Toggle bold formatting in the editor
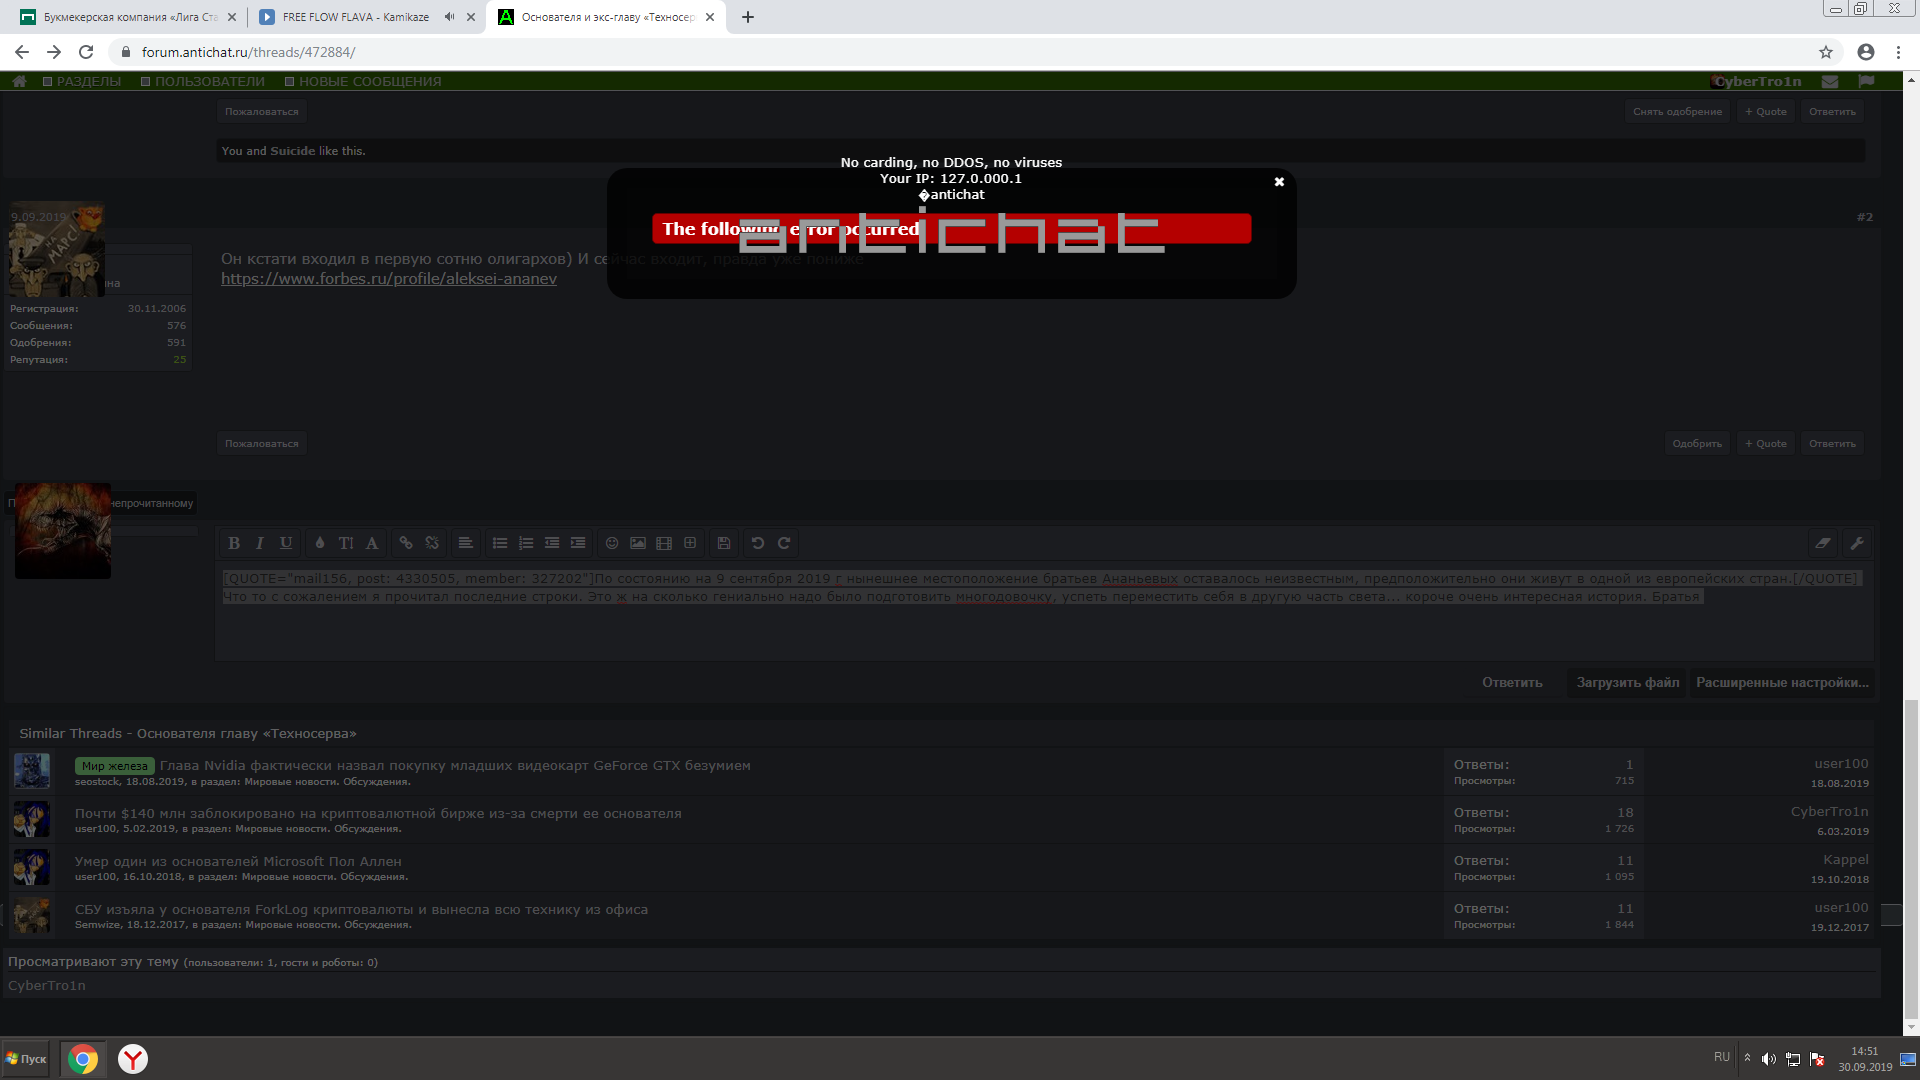Screen dimensions: 1920x1080 point(234,543)
